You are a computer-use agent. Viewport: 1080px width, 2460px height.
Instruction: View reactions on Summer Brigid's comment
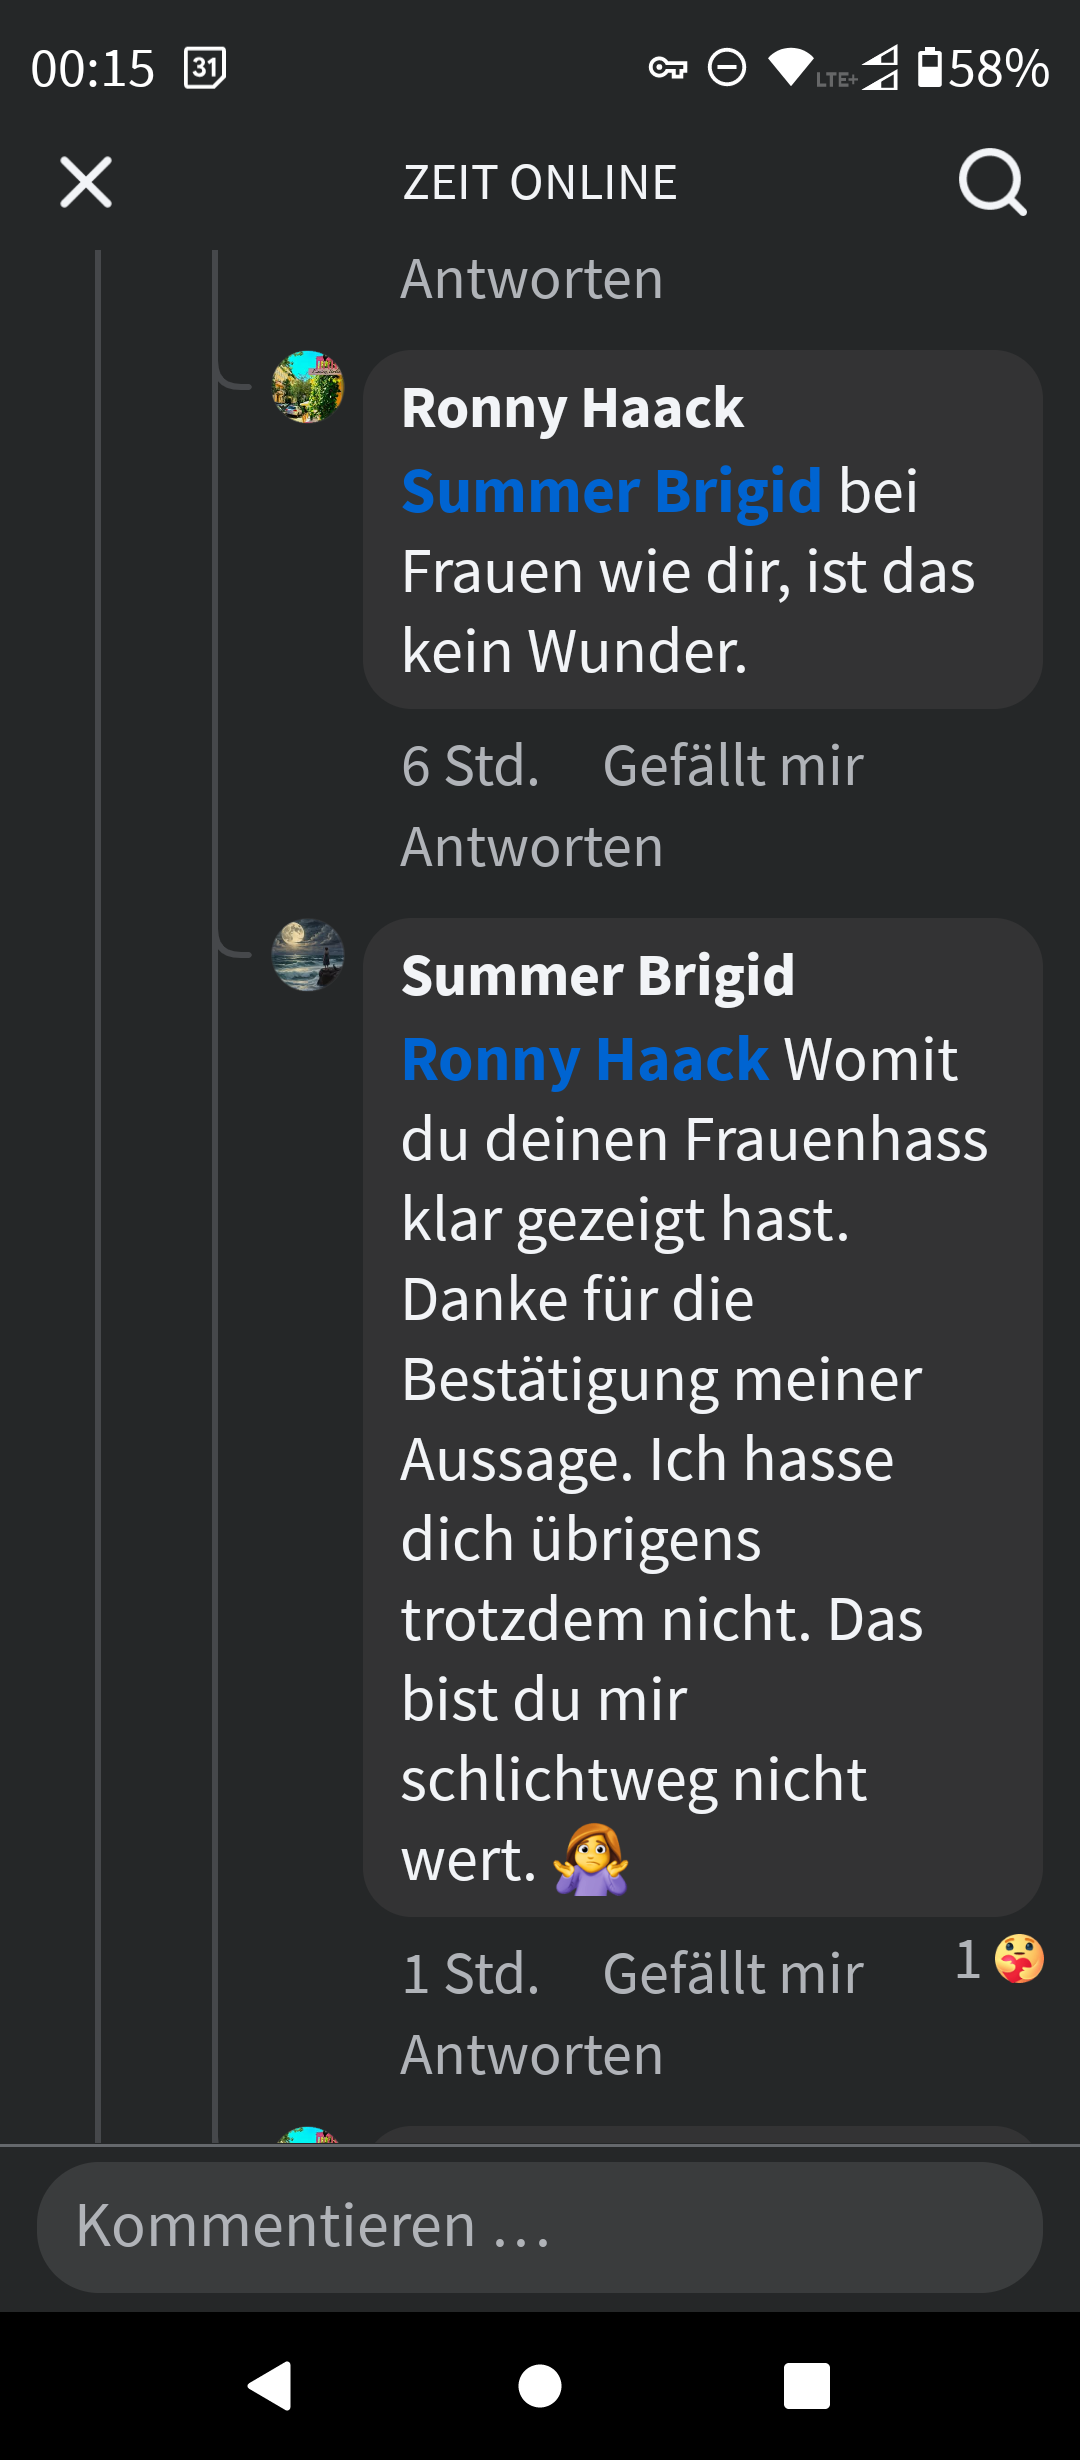click(1001, 1959)
